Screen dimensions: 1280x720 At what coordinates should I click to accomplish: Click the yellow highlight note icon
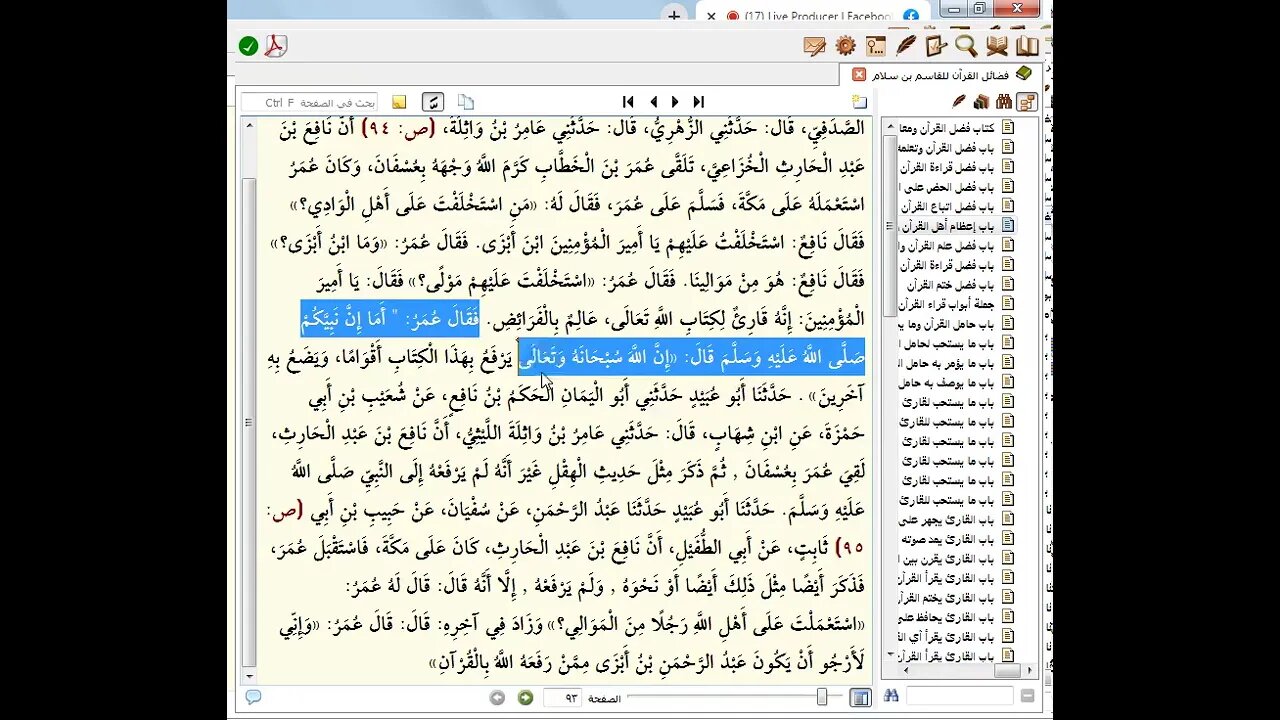pyautogui.click(x=399, y=102)
